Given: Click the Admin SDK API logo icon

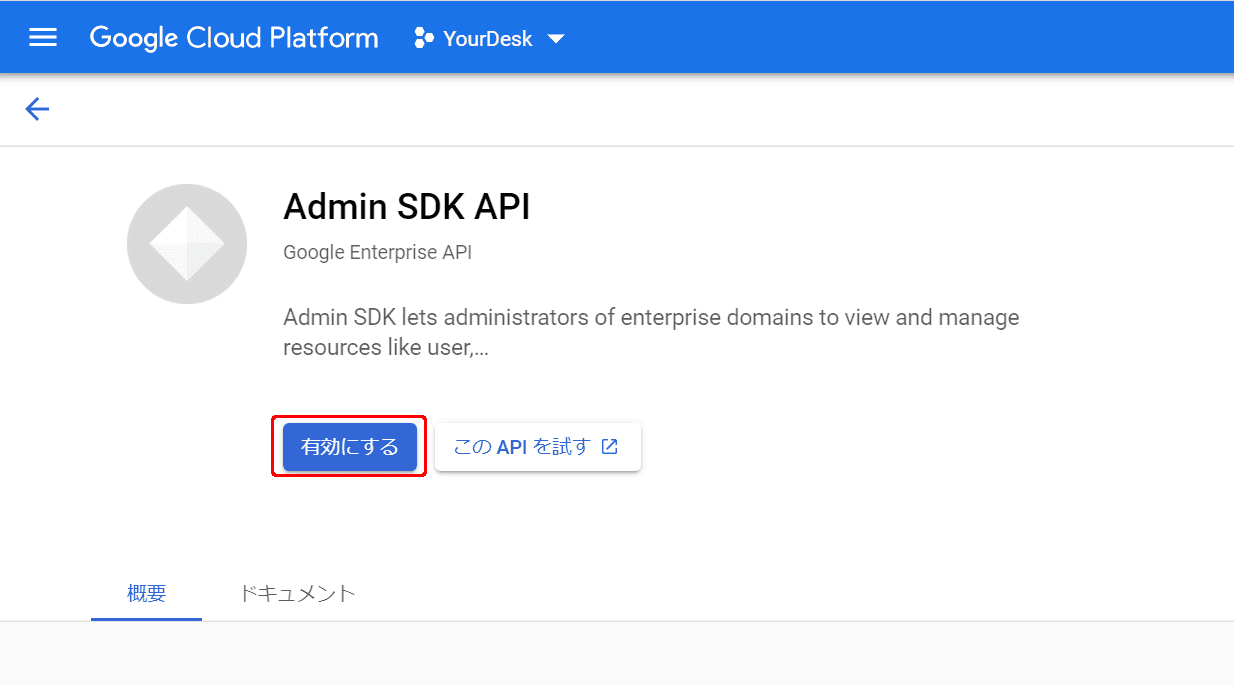Looking at the screenshot, I should point(187,244).
